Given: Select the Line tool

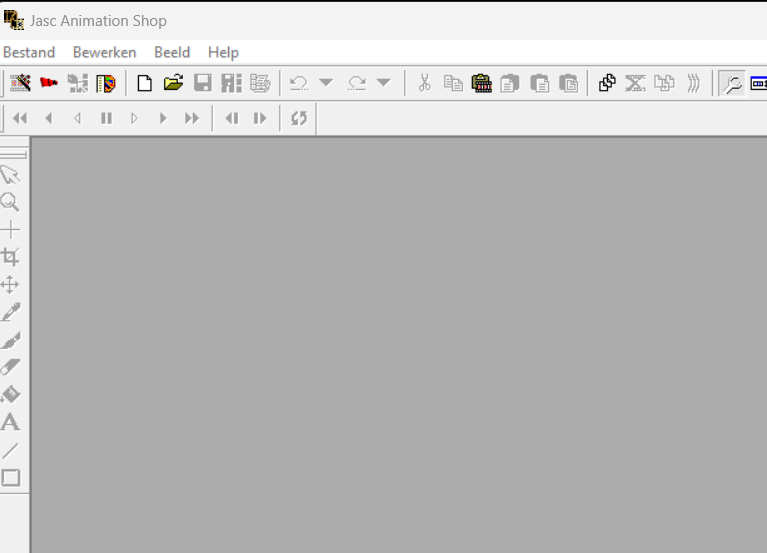Looking at the screenshot, I should click(x=10, y=450).
